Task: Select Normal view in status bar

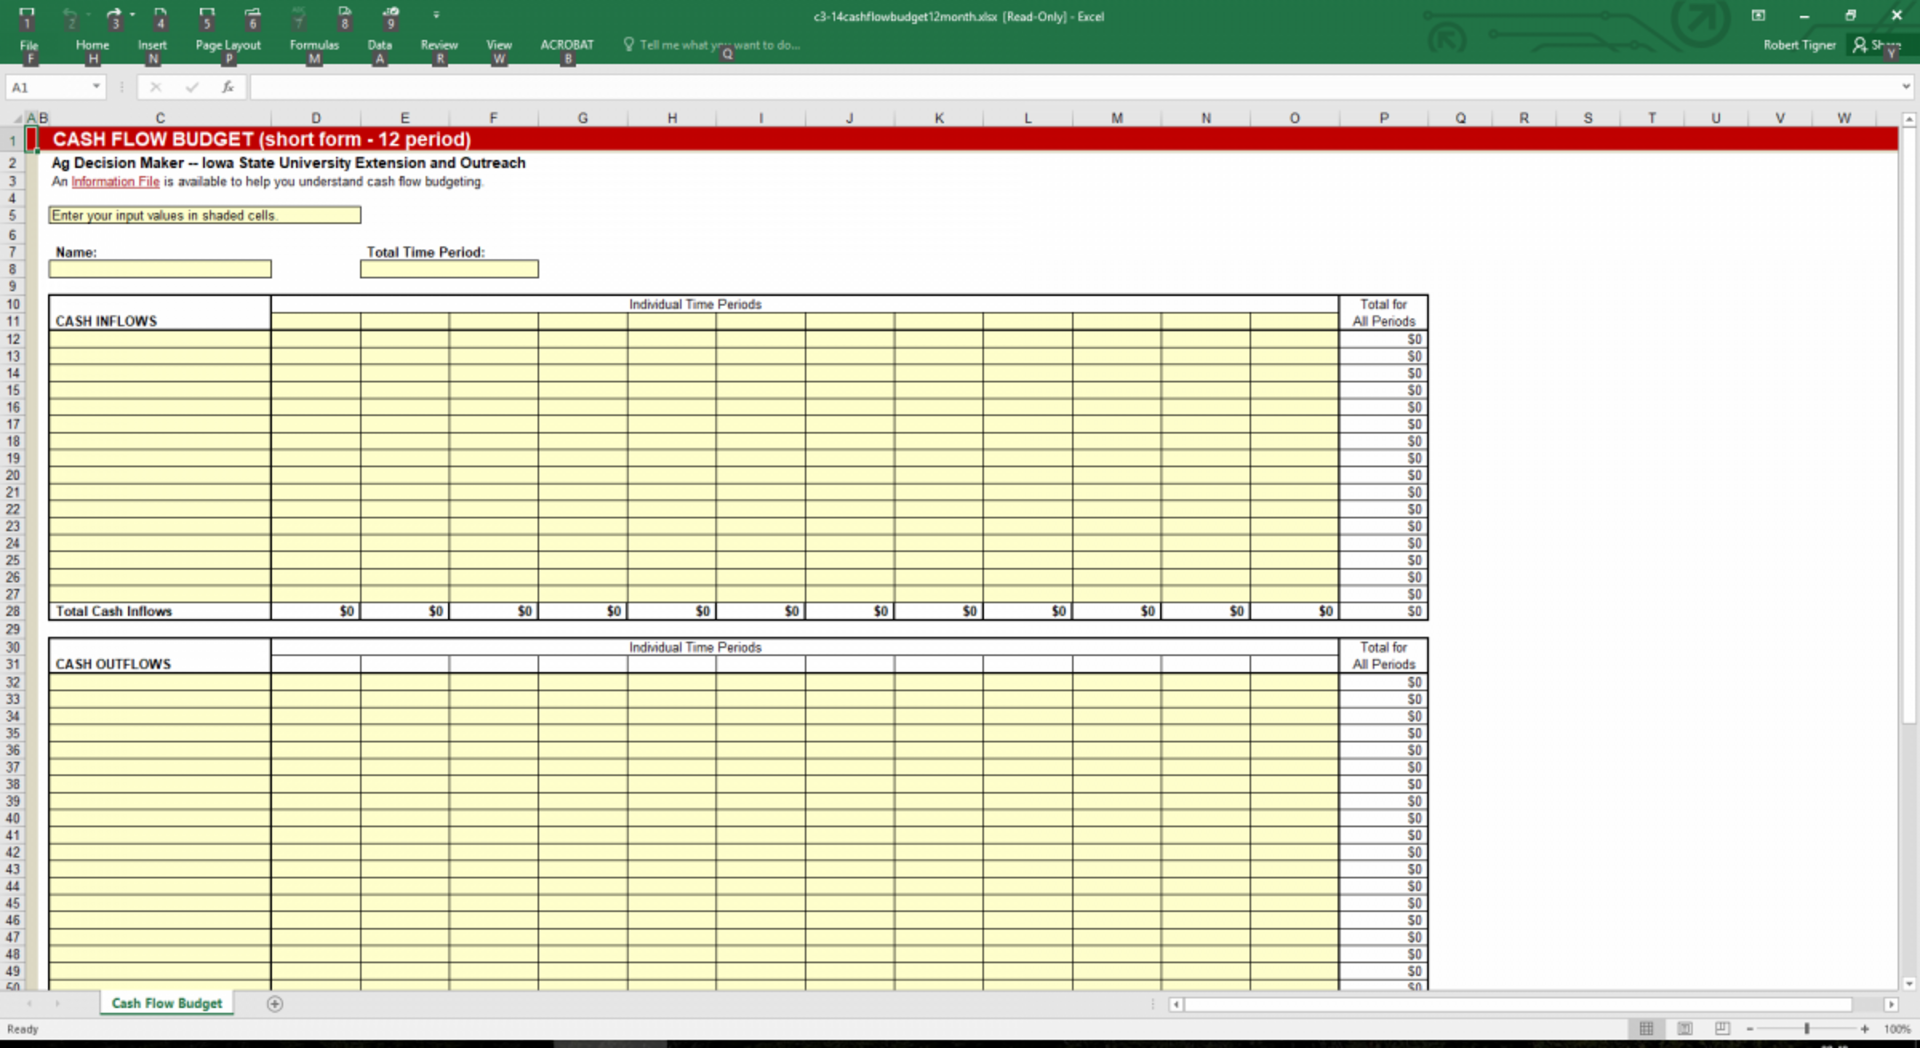Action: [x=1646, y=1029]
